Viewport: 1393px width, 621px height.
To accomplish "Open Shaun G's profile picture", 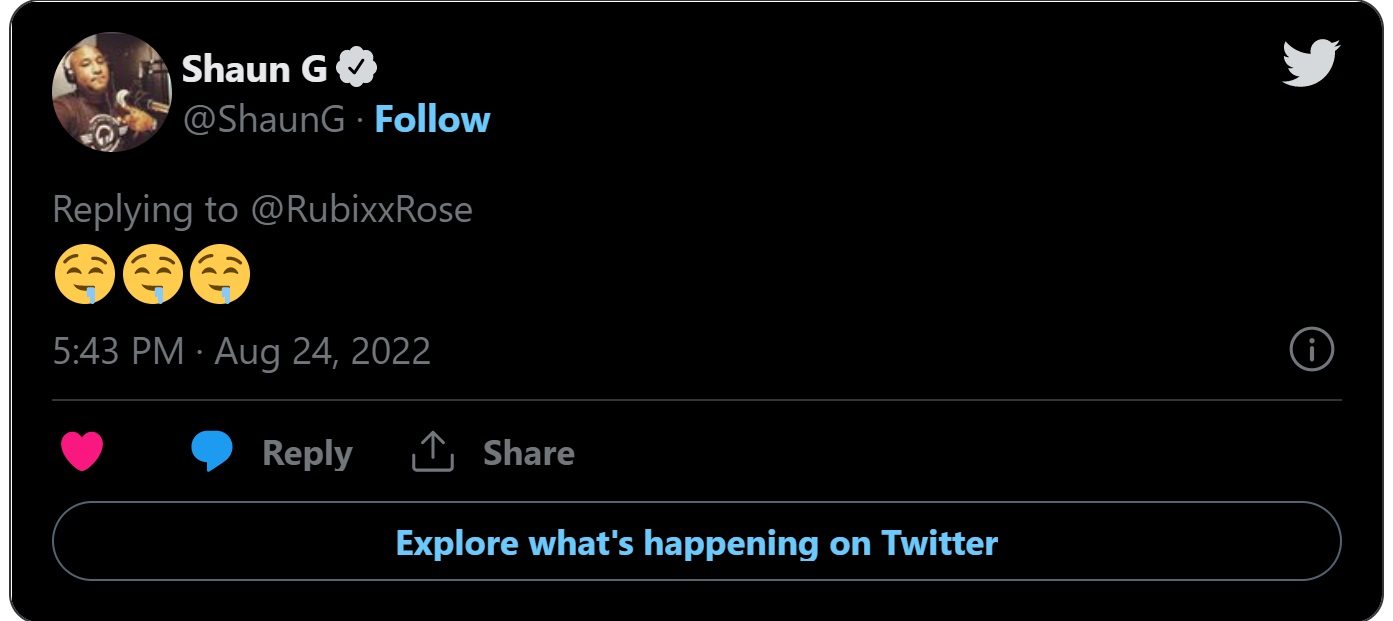I will [112, 92].
